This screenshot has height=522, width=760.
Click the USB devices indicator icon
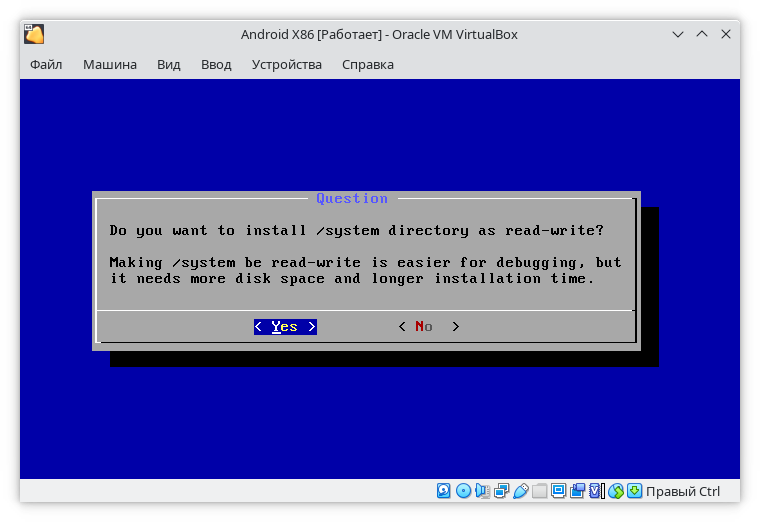520,491
